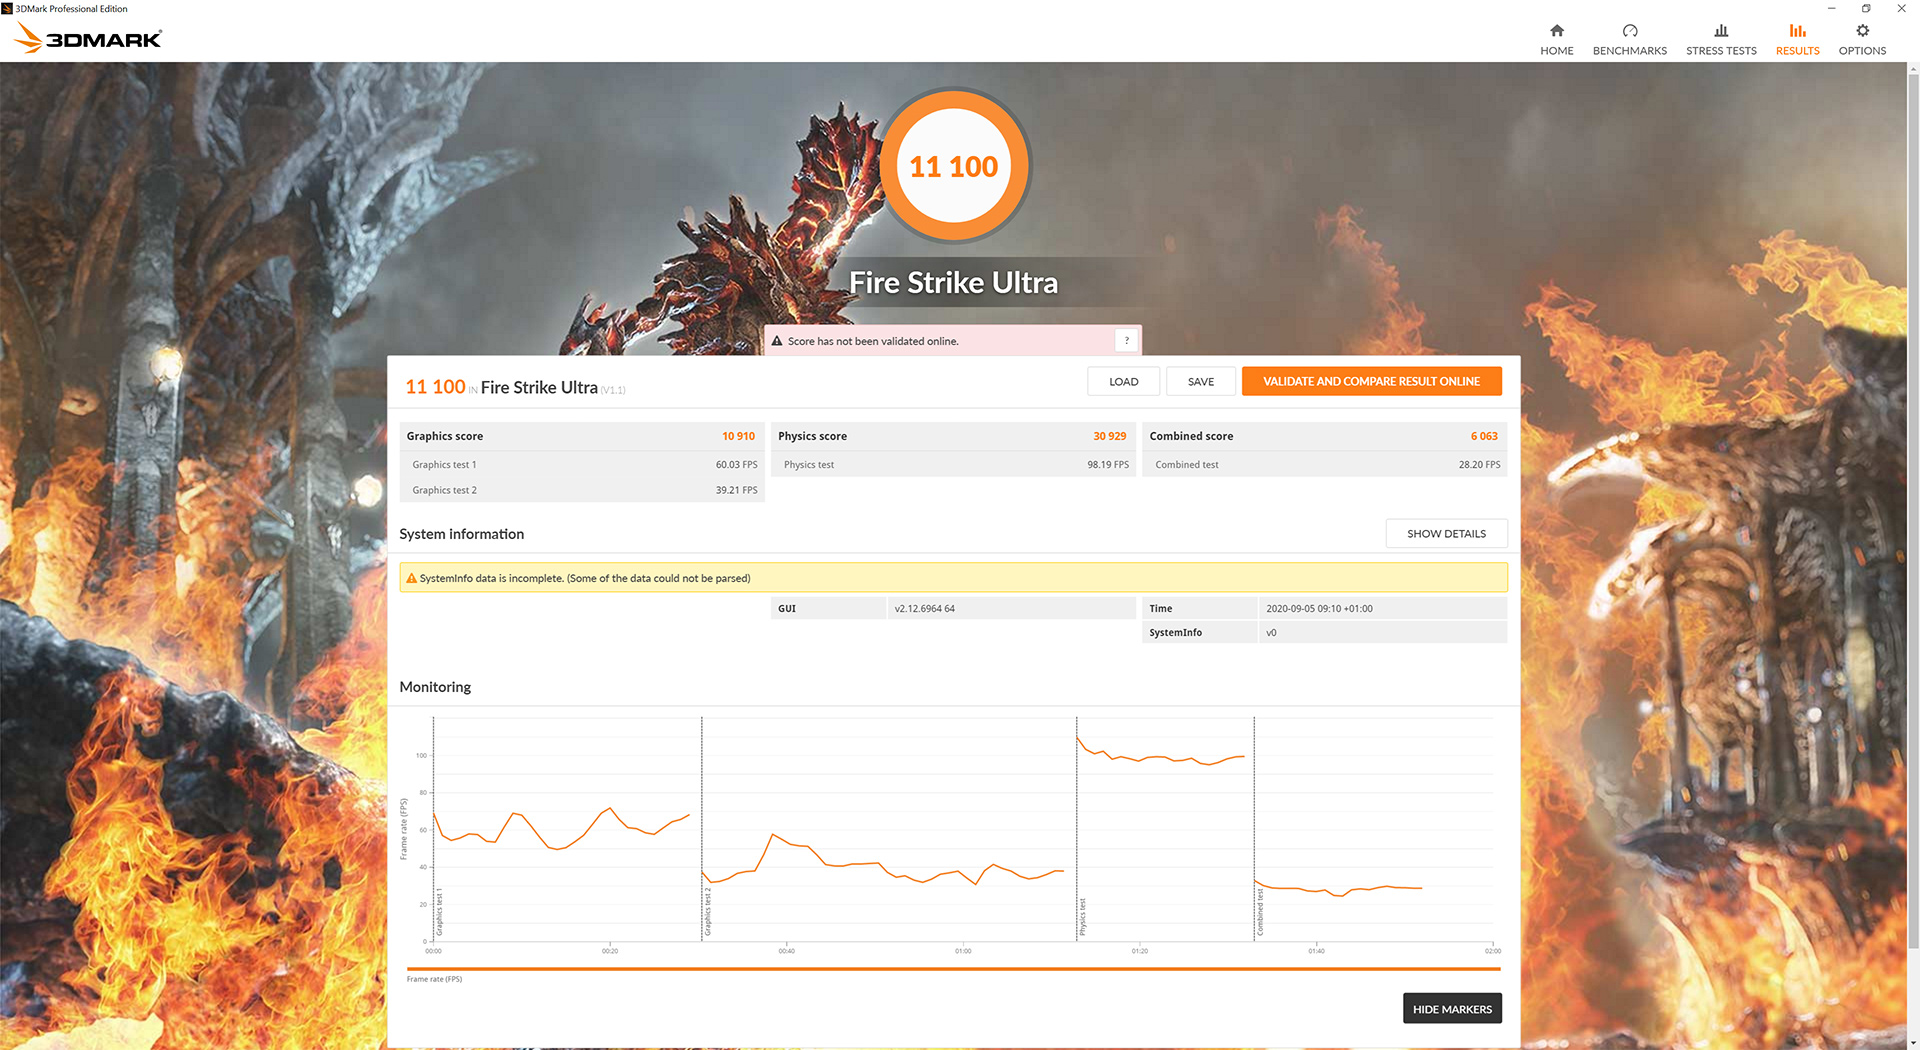The height and width of the screenshot is (1050, 1920).
Task: Open the Benchmarks gauge icon
Action: pos(1629,31)
